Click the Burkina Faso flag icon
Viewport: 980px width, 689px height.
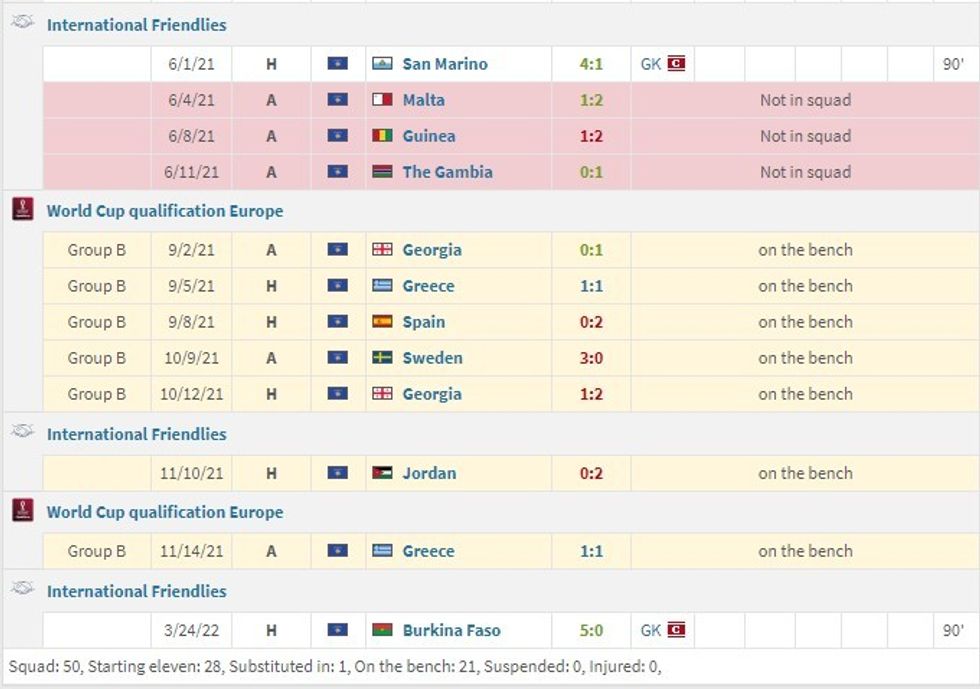tap(382, 630)
